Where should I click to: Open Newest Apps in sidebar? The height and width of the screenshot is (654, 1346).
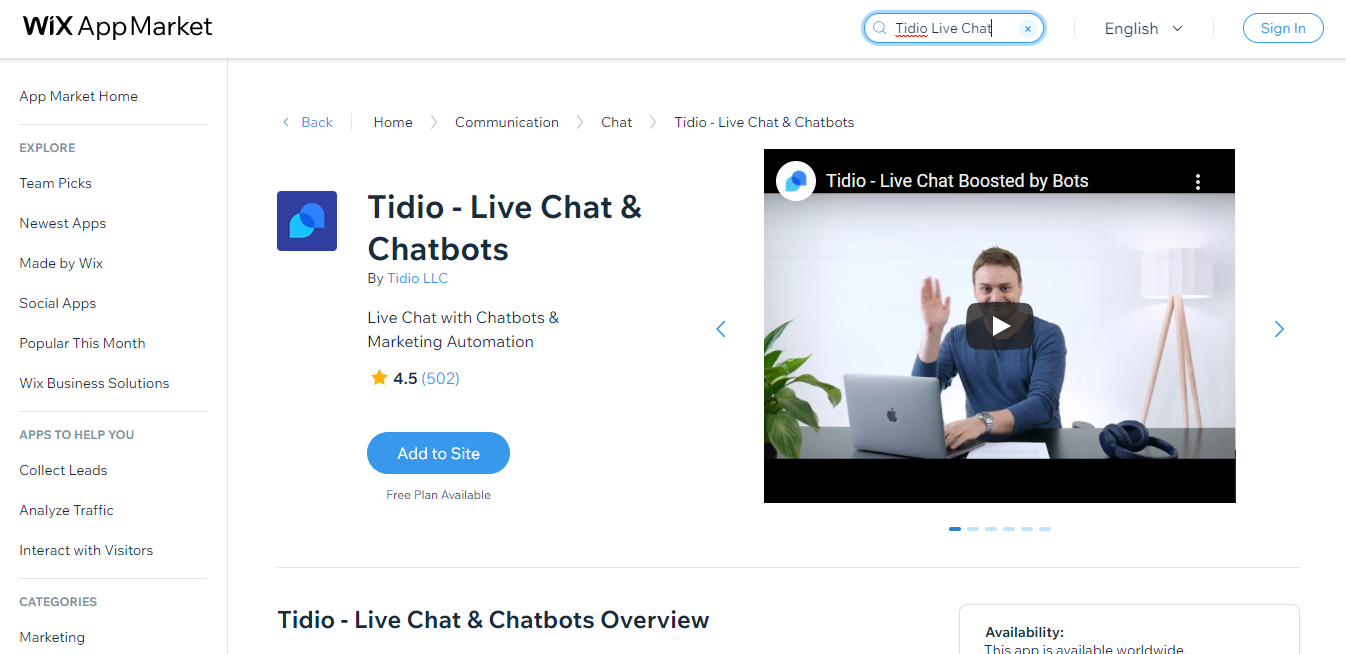[63, 223]
